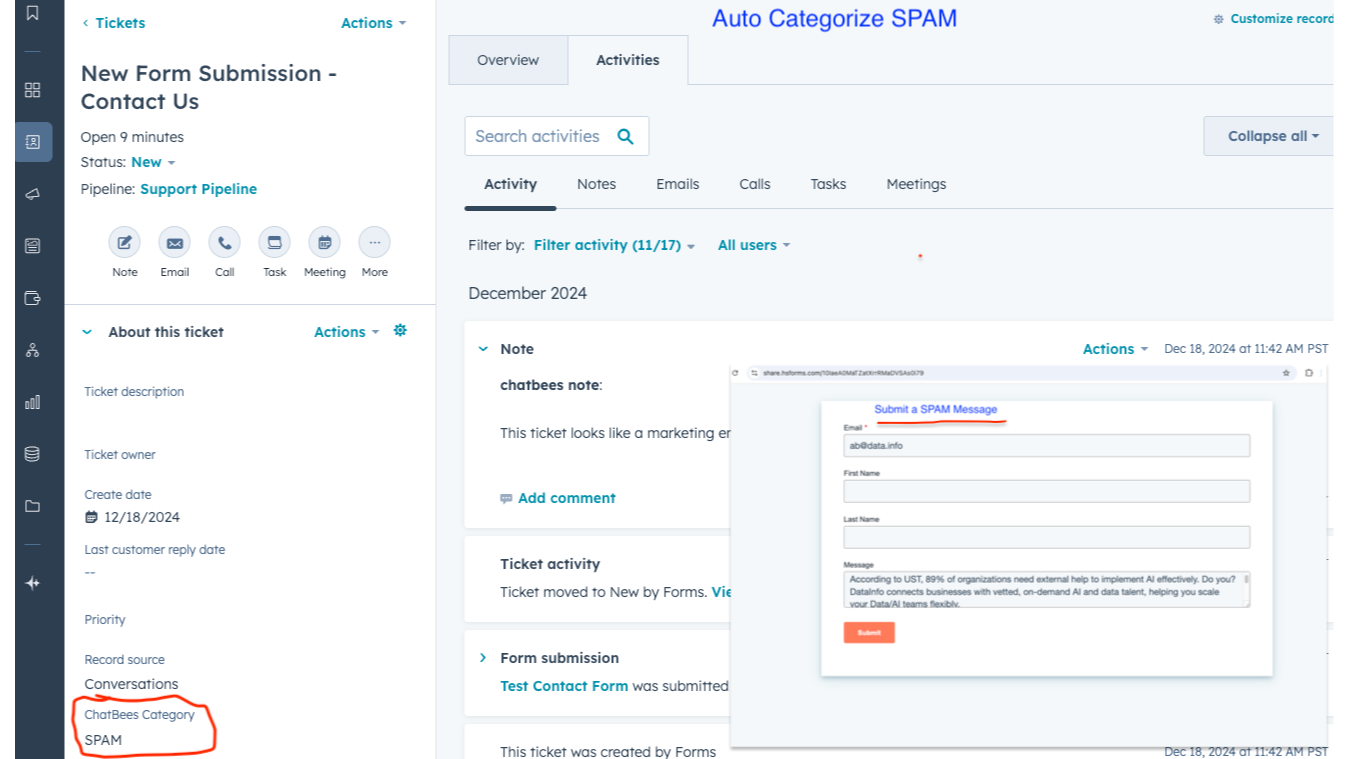Screen dimensions: 1349x759
Task: Open the Support Pipeline link
Action: pyautogui.click(x=198, y=189)
